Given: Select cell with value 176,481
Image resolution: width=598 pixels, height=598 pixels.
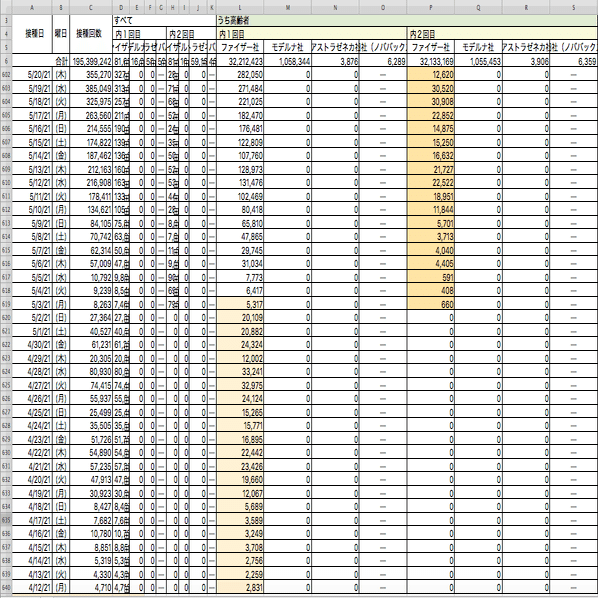Looking at the screenshot, I should click(x=240, y=129).
